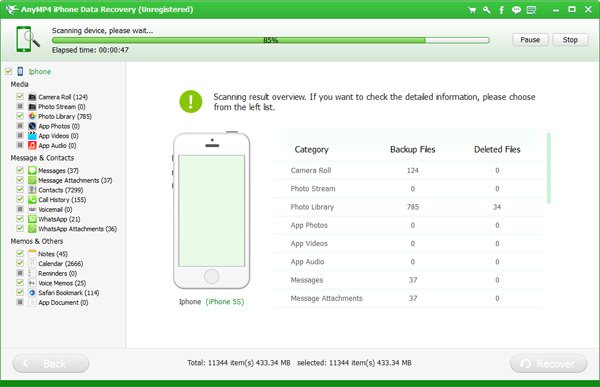Open Calendar (2666) category

click(x=60, y=264)
